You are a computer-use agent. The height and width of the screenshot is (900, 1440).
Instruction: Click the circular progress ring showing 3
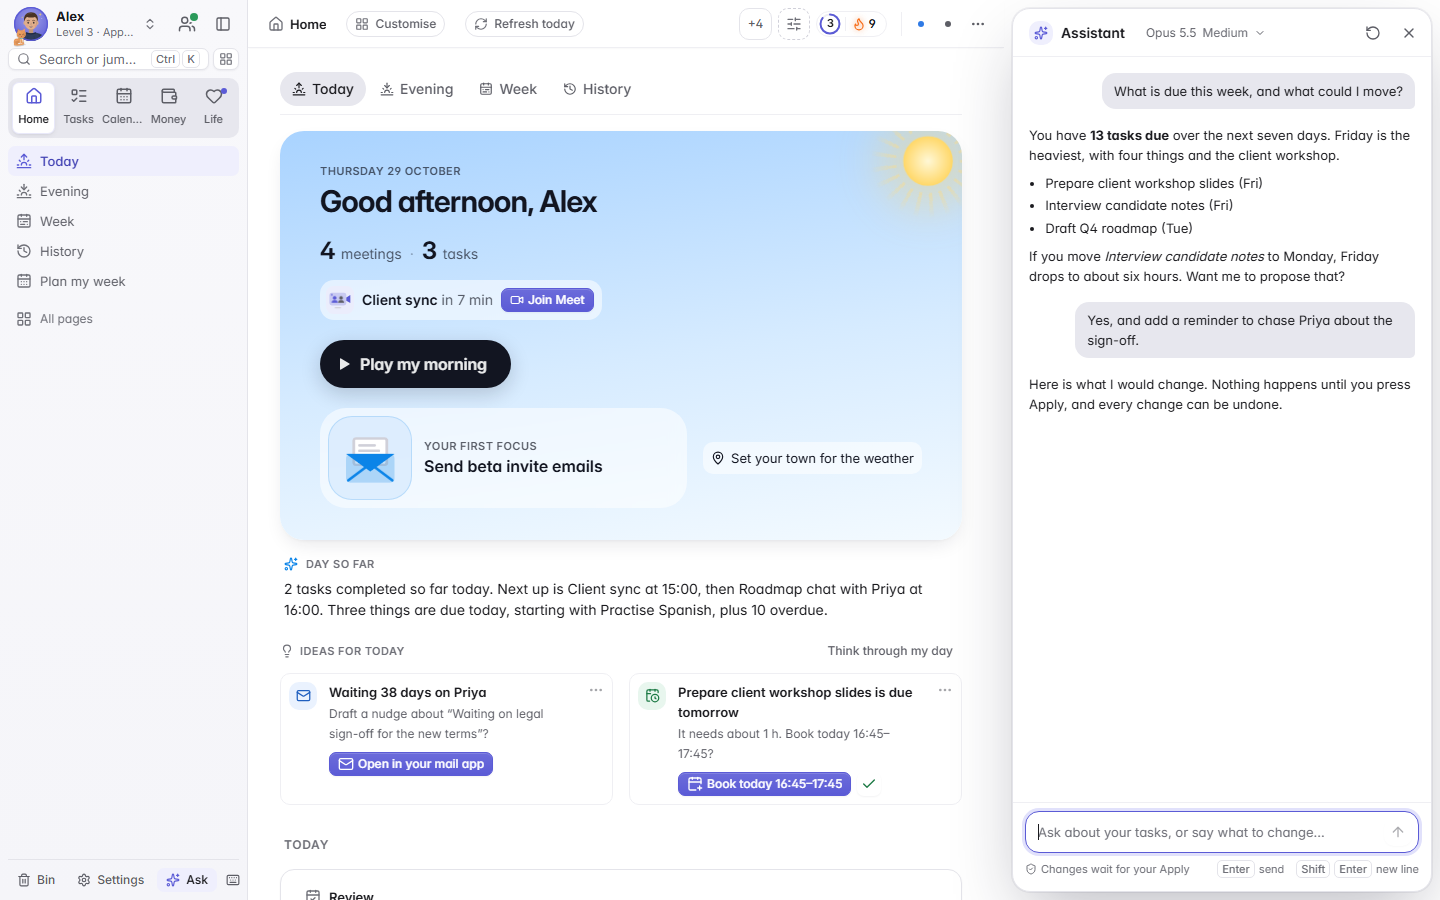pos(830,24)
